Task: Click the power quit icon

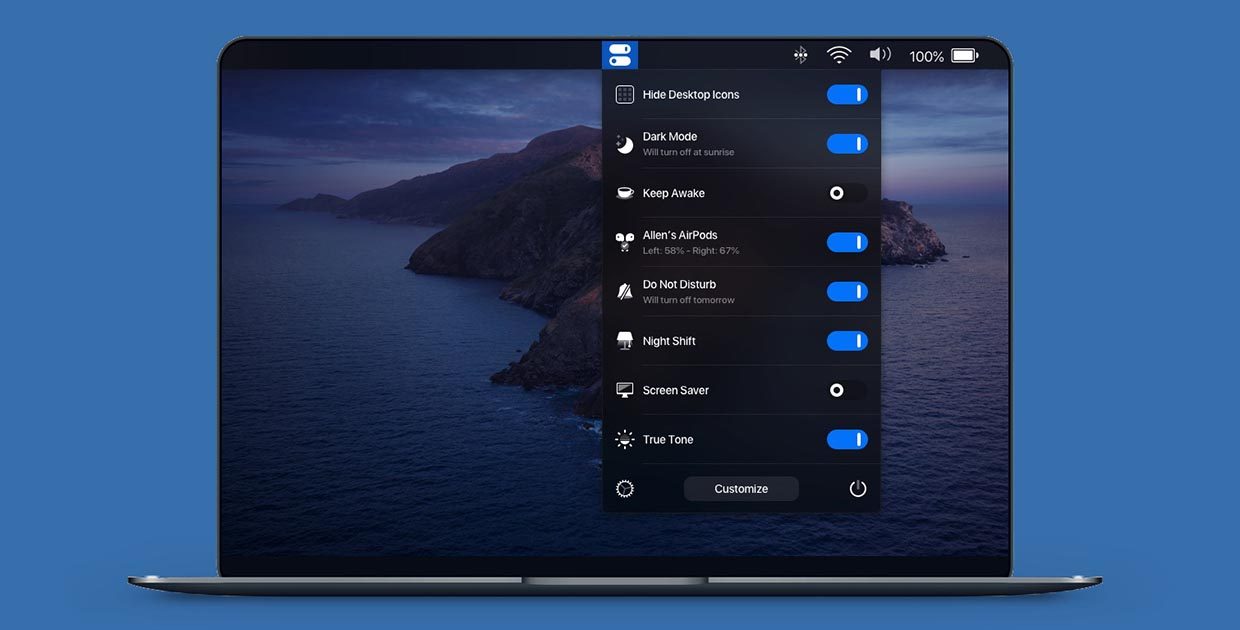Action: [x=858, y=489]
